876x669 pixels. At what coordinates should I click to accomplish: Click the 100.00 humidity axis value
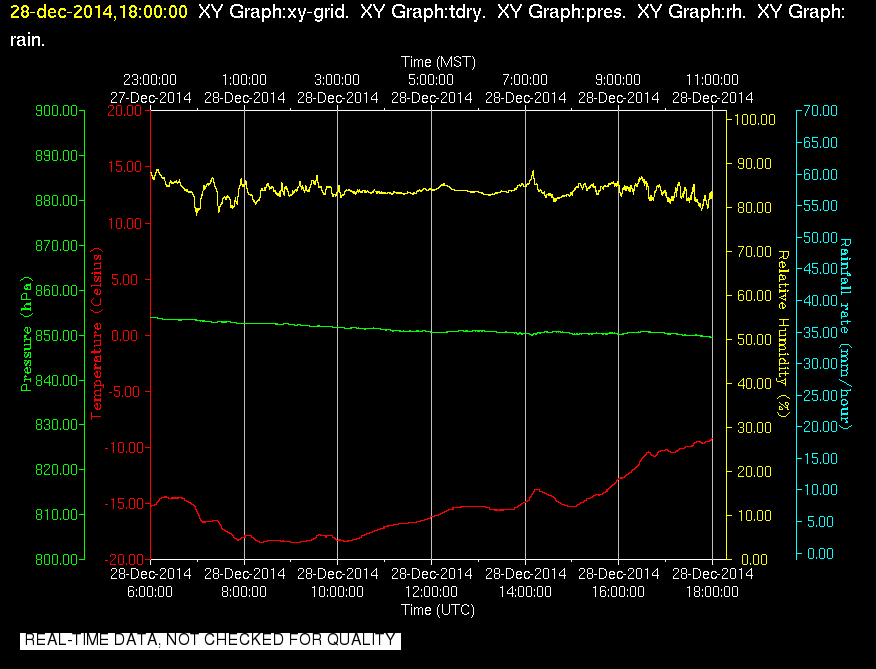click(x=754, y=120)
